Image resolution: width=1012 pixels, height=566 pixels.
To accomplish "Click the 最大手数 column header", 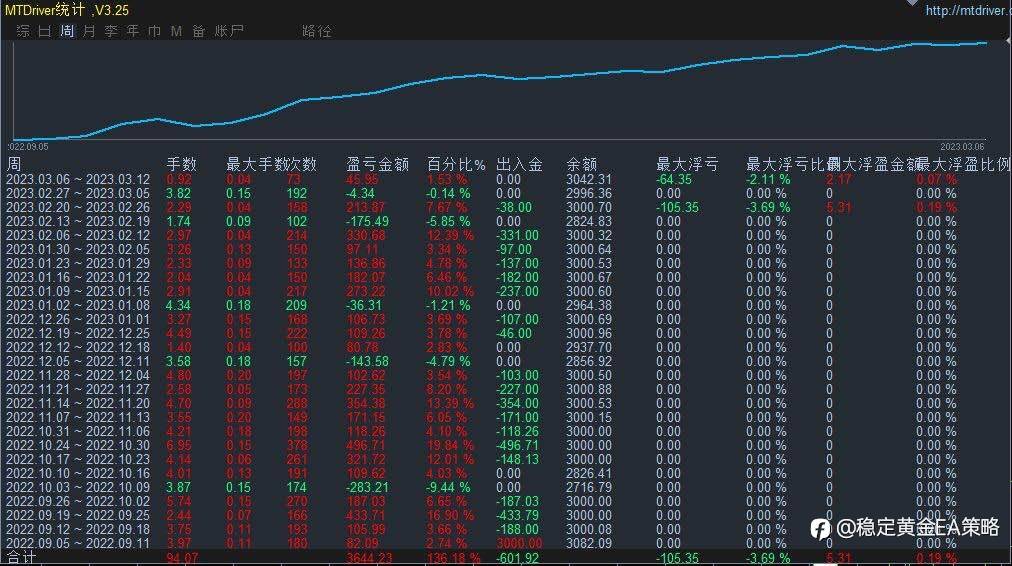I will [x=256, y=165].
